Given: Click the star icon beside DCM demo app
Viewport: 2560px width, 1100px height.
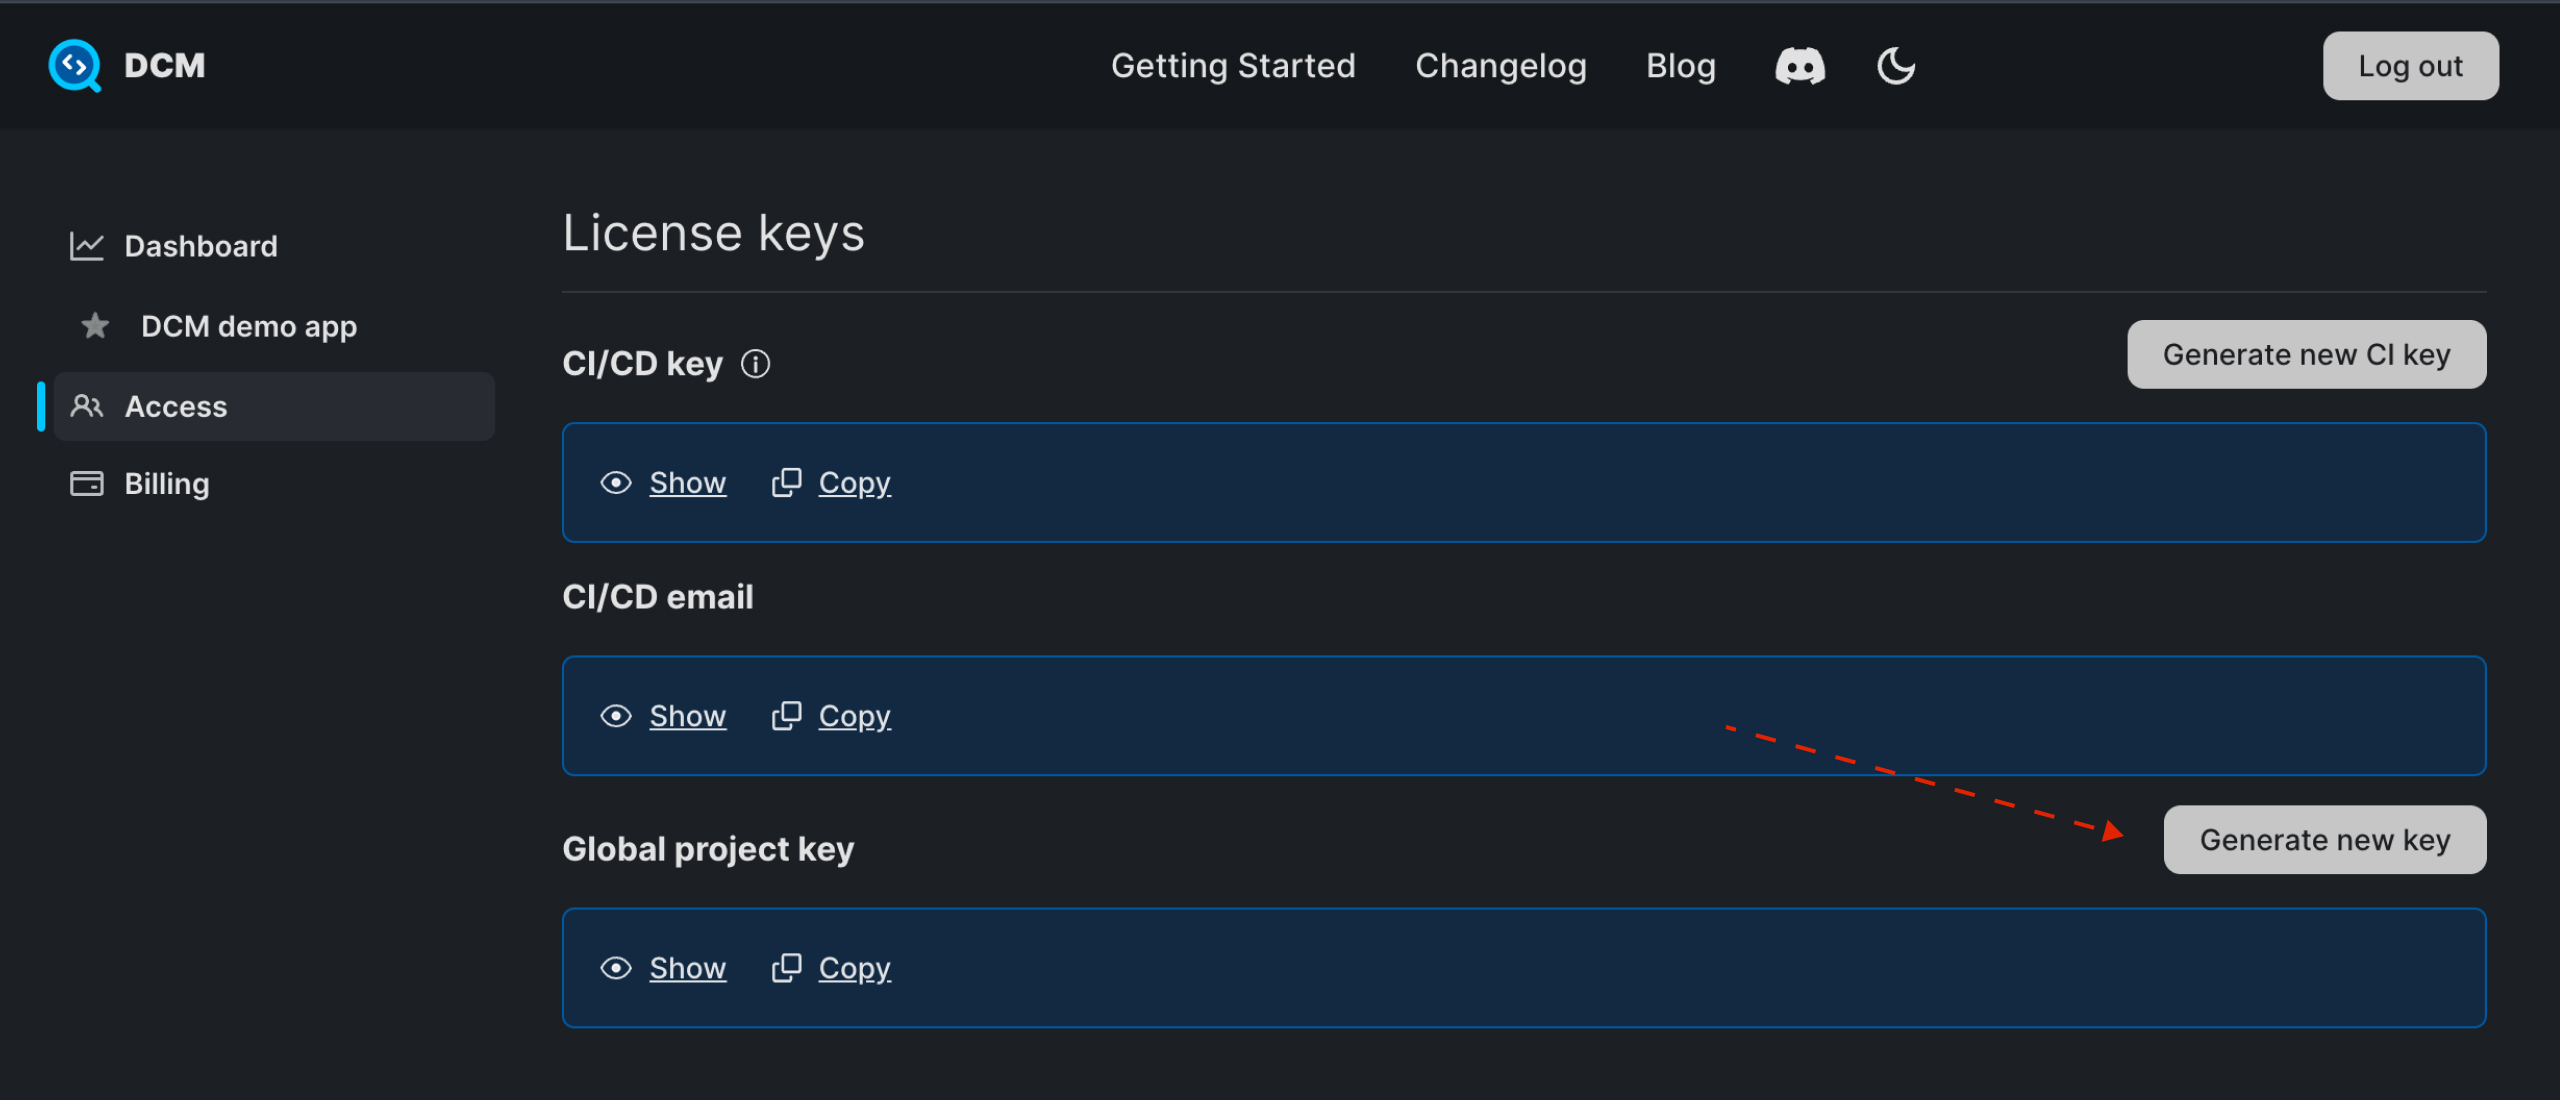Looking at the screenshot, I should coord(93,326).
